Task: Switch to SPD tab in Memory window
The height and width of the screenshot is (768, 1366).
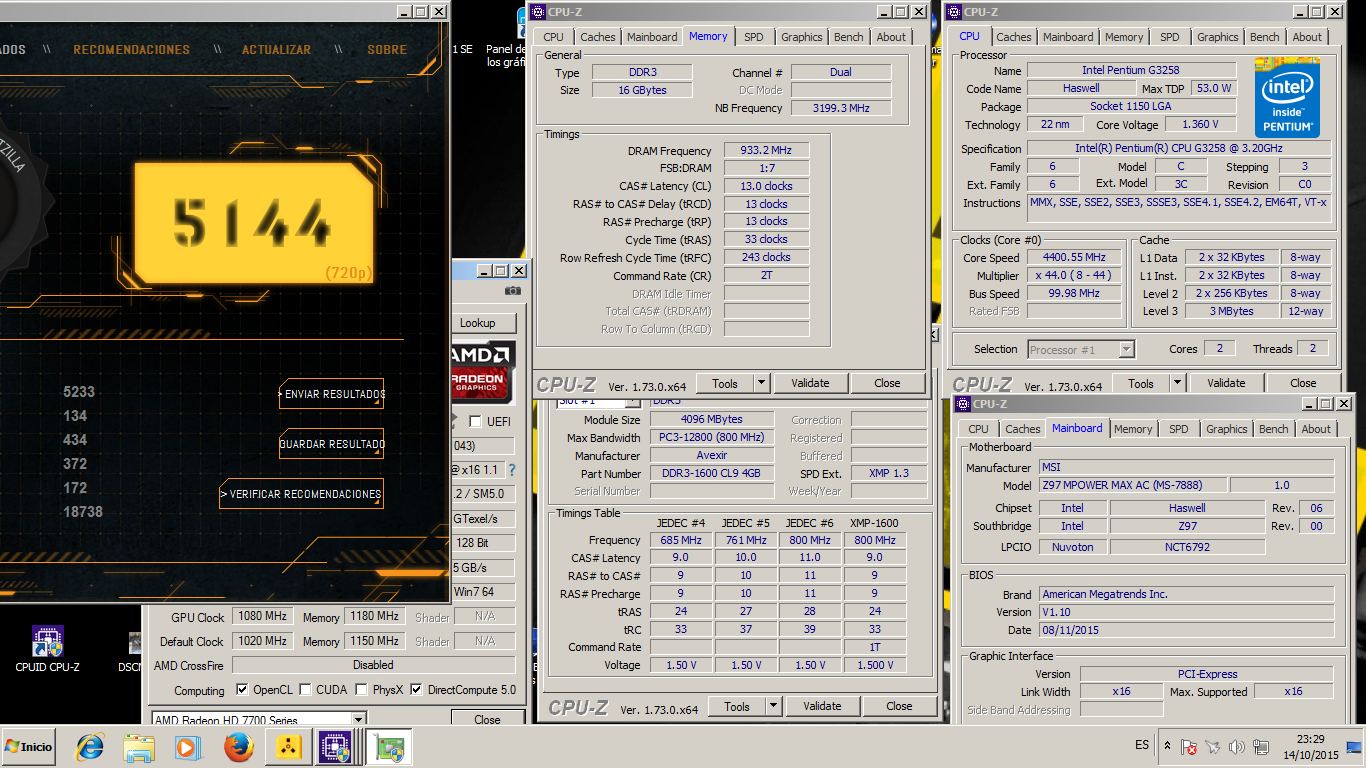Action: (x=754, y=37)
